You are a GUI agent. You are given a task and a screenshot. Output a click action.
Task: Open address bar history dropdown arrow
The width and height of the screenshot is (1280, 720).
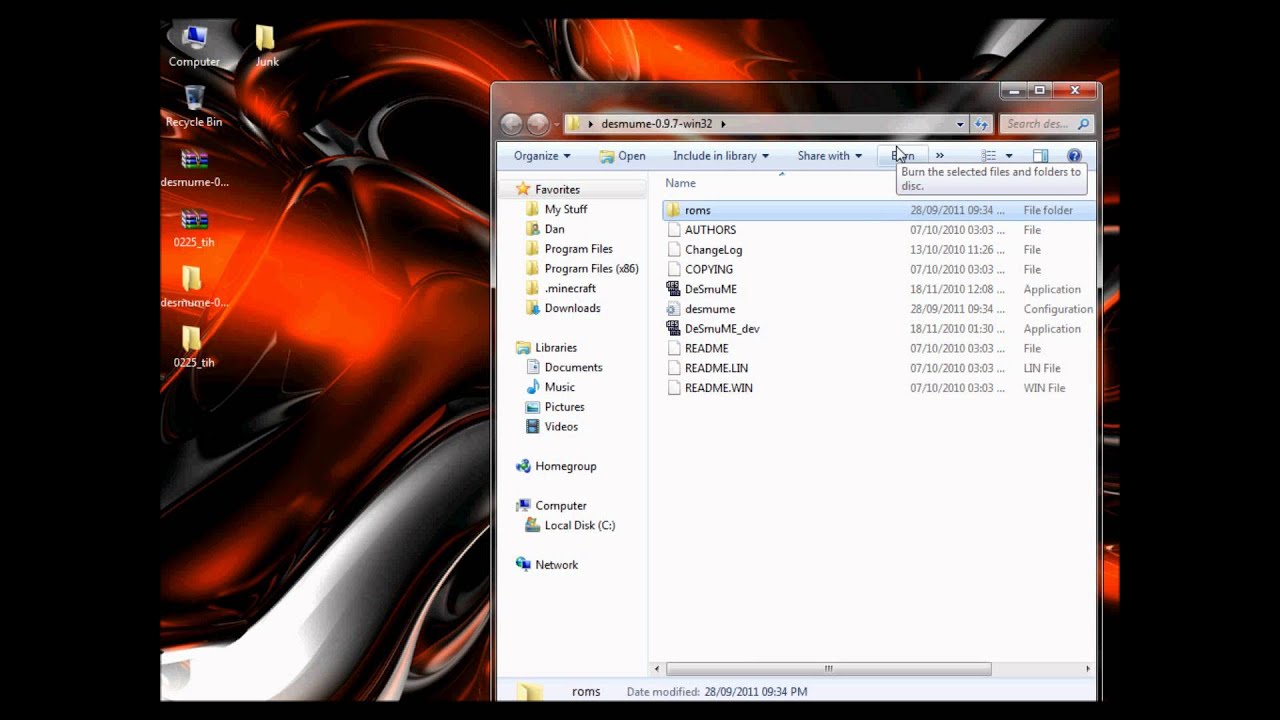point(960,124)
